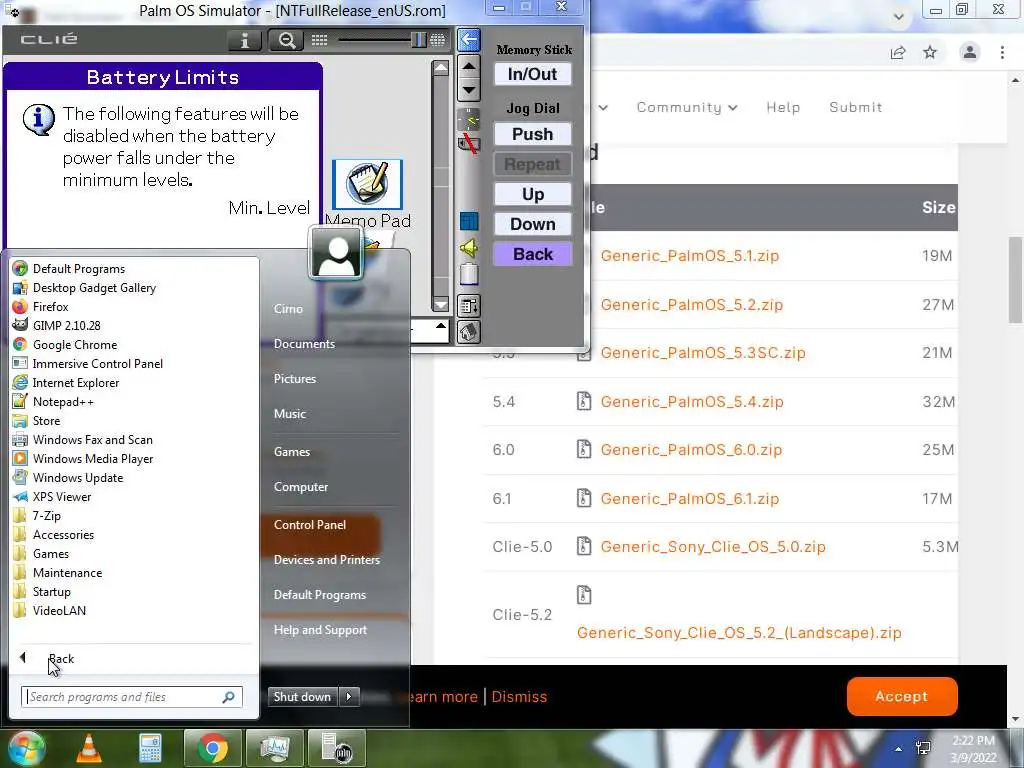Click the Jog Dial Push button

click(533, 134)
